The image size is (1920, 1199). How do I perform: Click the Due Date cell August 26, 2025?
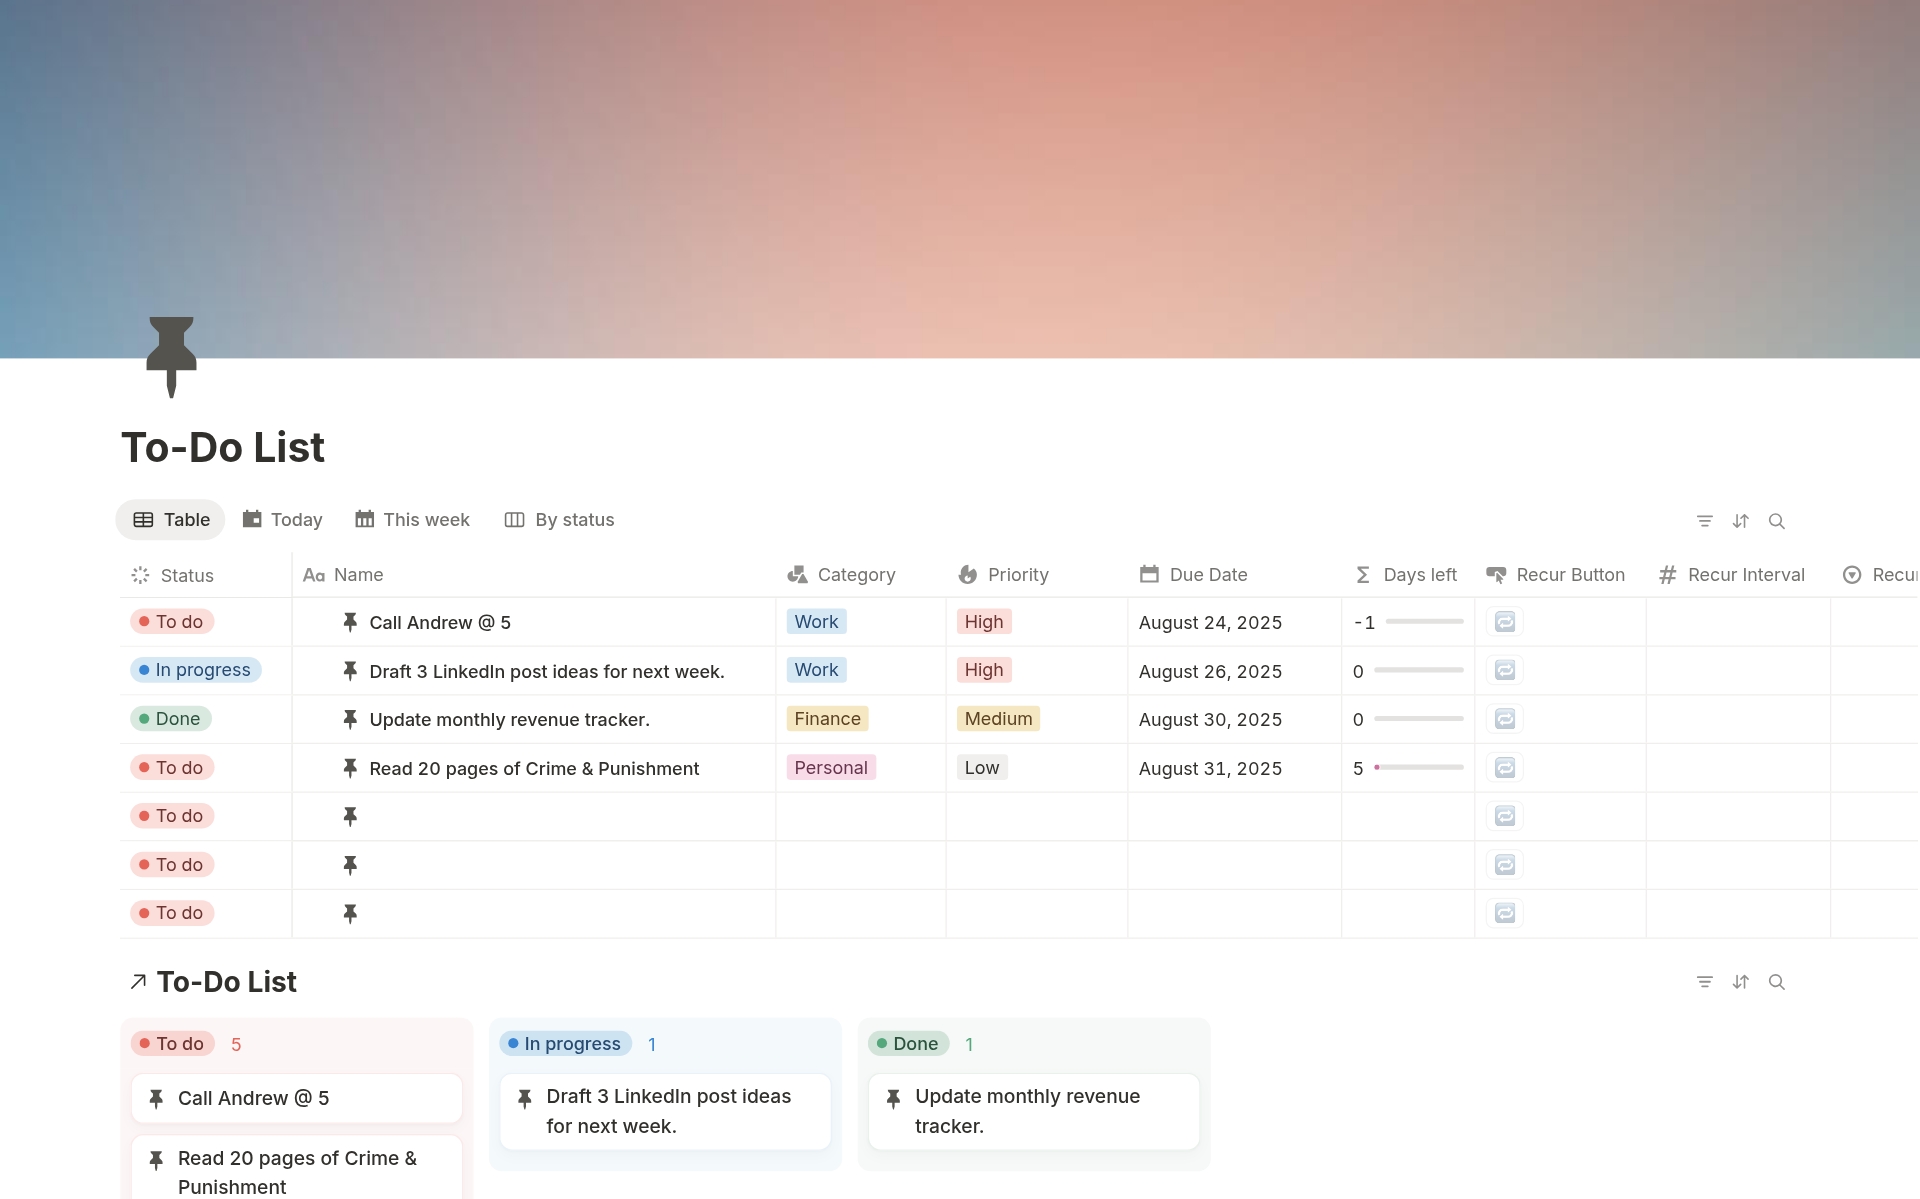(x=1210, y=671)
